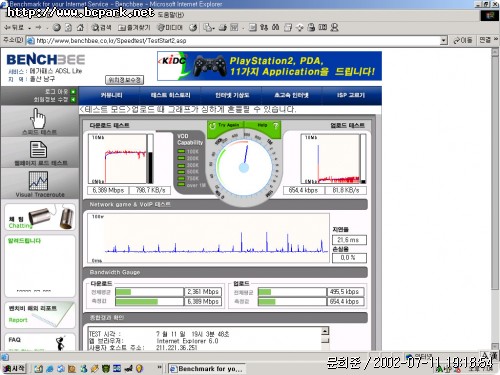The width and height of the screenshot is (500, 375).
Task: Open the web page load test icon
Action: click(x=38, y=149)
